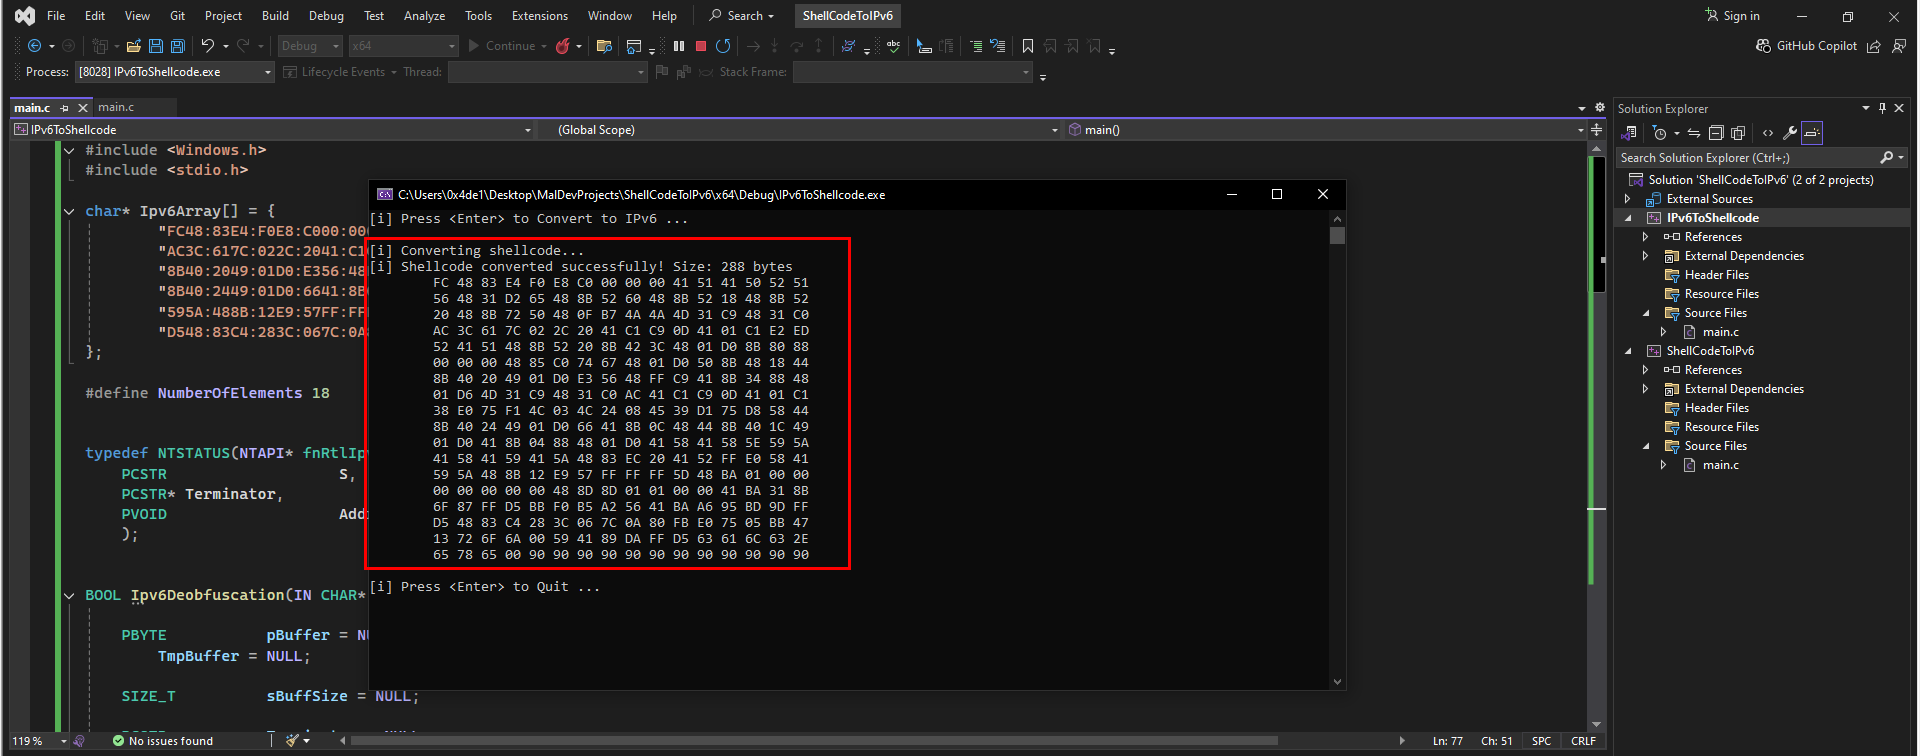Click the Save All toolbar icon
This screenshot has width=1920, height=756.
tap(178, 46)
